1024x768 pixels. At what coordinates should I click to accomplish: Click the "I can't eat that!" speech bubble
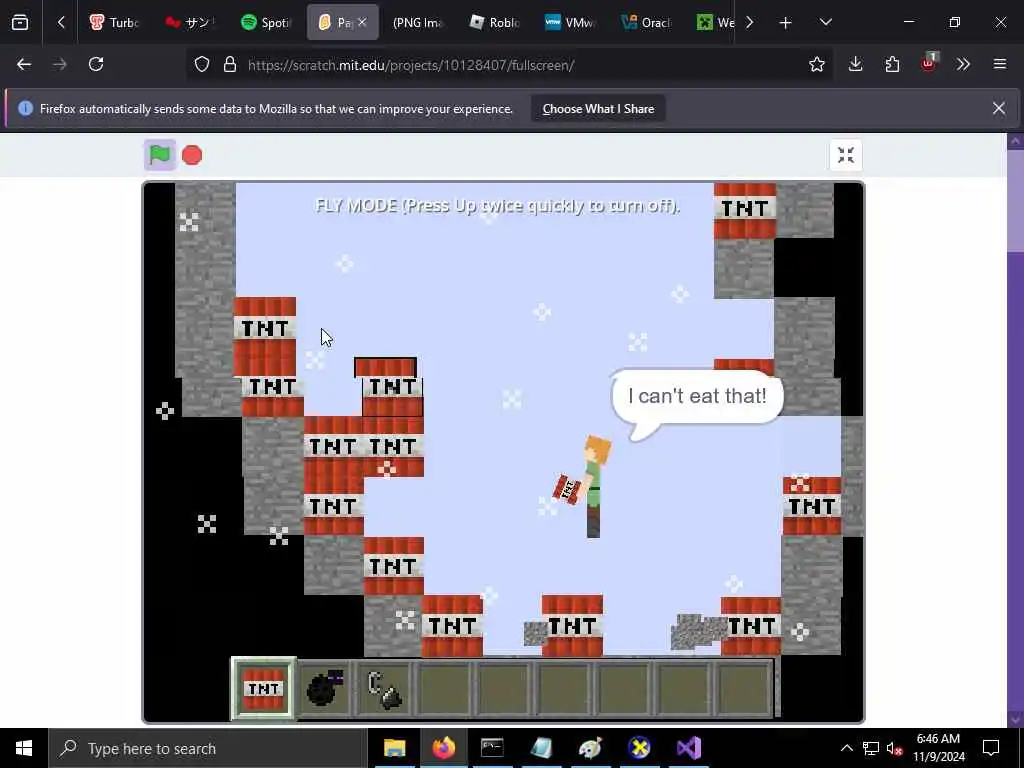pyautogui.click(x=696, y=396)
